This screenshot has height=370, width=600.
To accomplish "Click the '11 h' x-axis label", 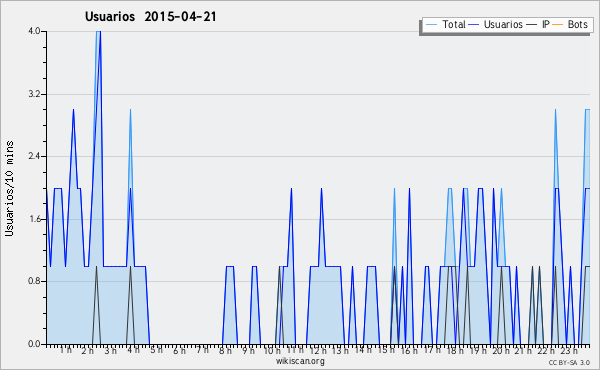I will point(295,350).
